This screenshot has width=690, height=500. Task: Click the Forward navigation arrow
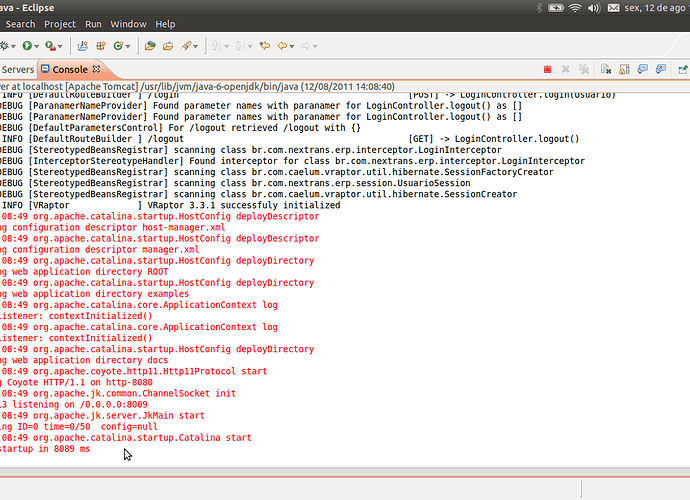coord(305,46)
